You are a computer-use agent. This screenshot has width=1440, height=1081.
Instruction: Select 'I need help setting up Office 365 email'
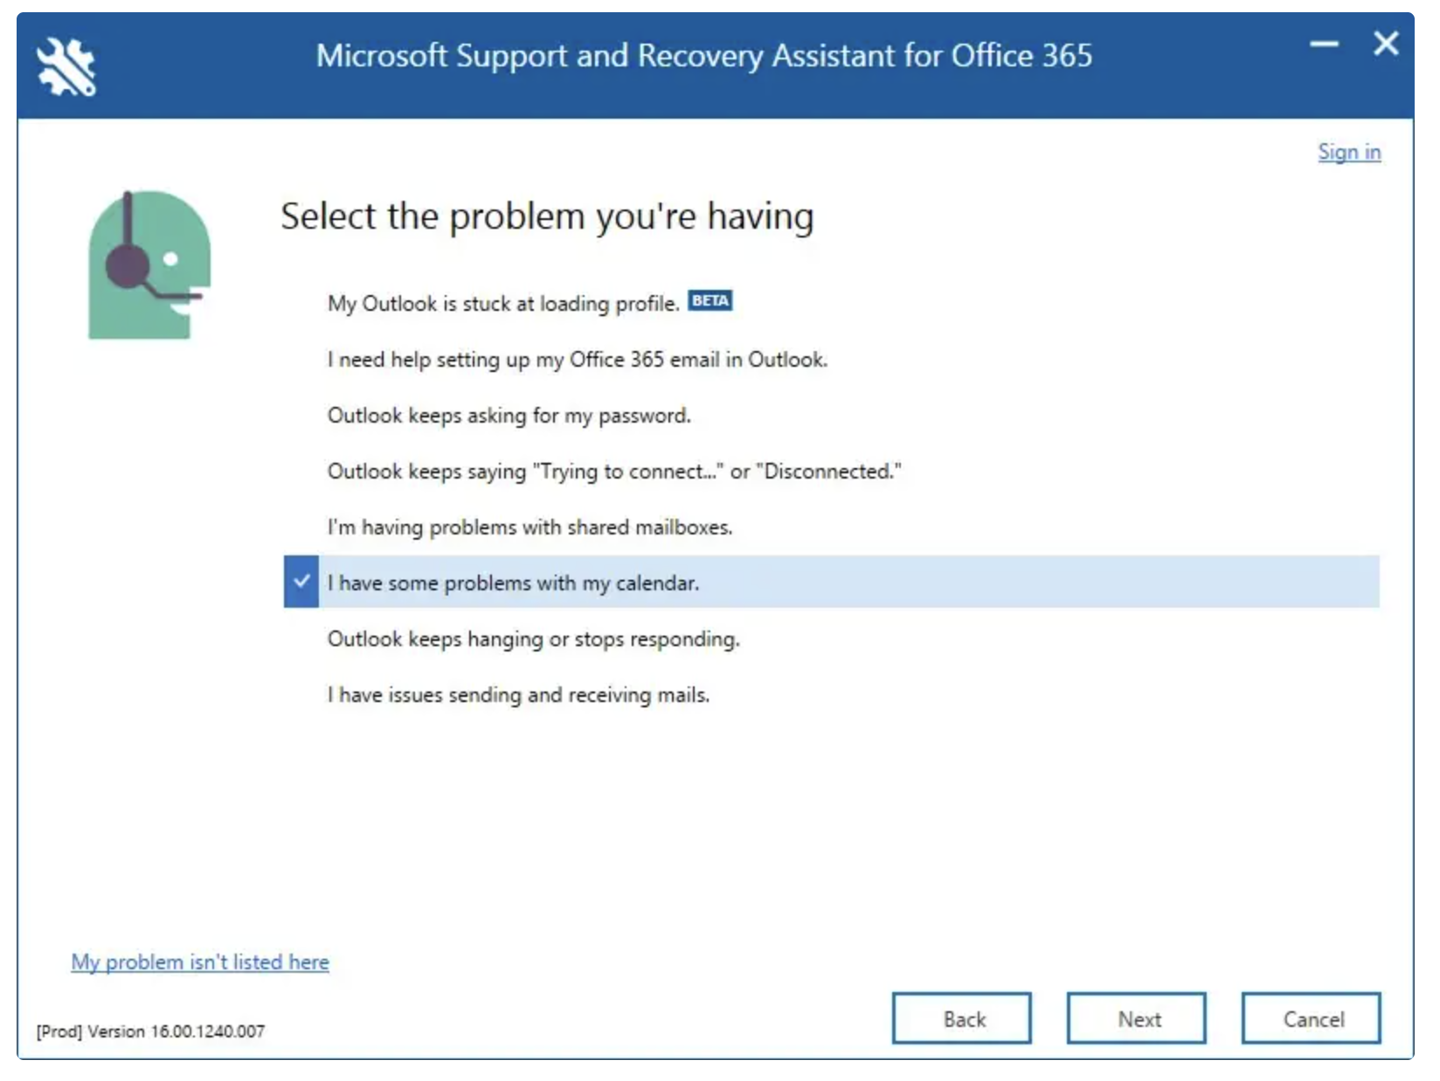577,360
